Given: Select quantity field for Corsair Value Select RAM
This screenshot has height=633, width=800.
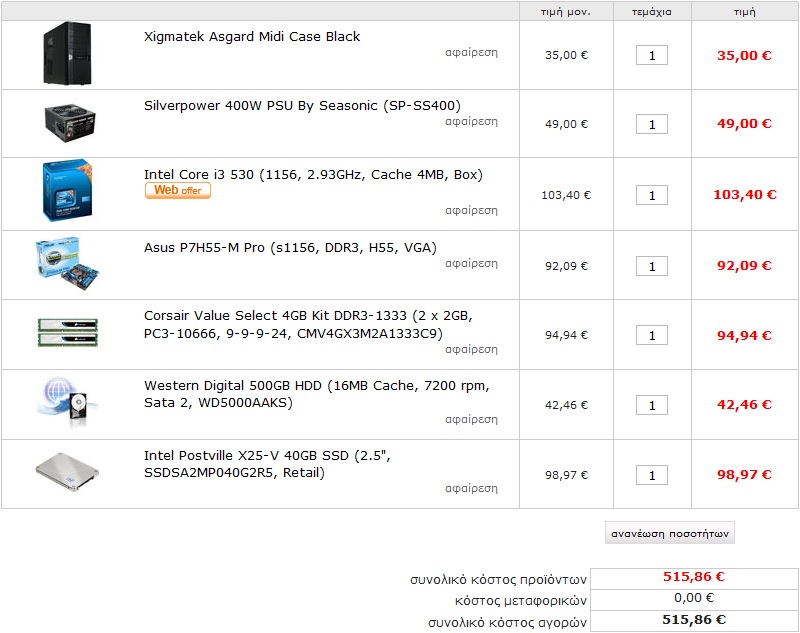Looking at the screenshot, I should (652, 335).
